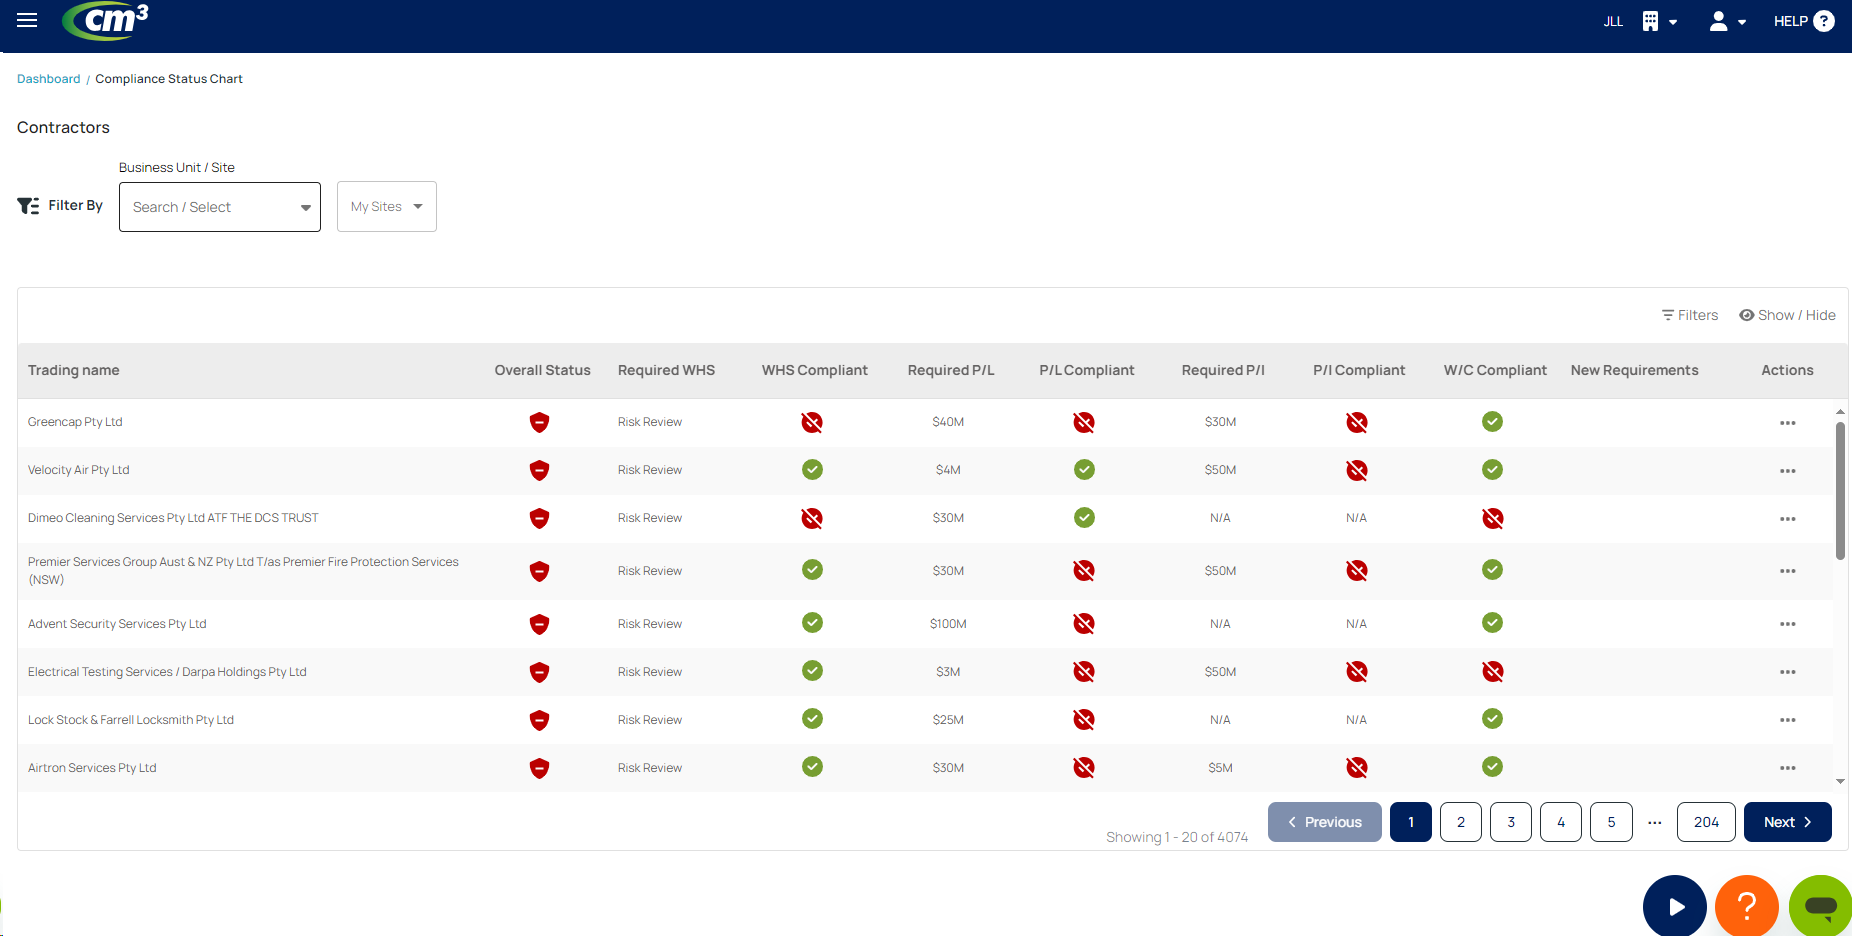Image resolution: width=1852 pixels, height=936 pixels.
Task: Toggle Show / Hide columns
Action: tap(1787, 315)
